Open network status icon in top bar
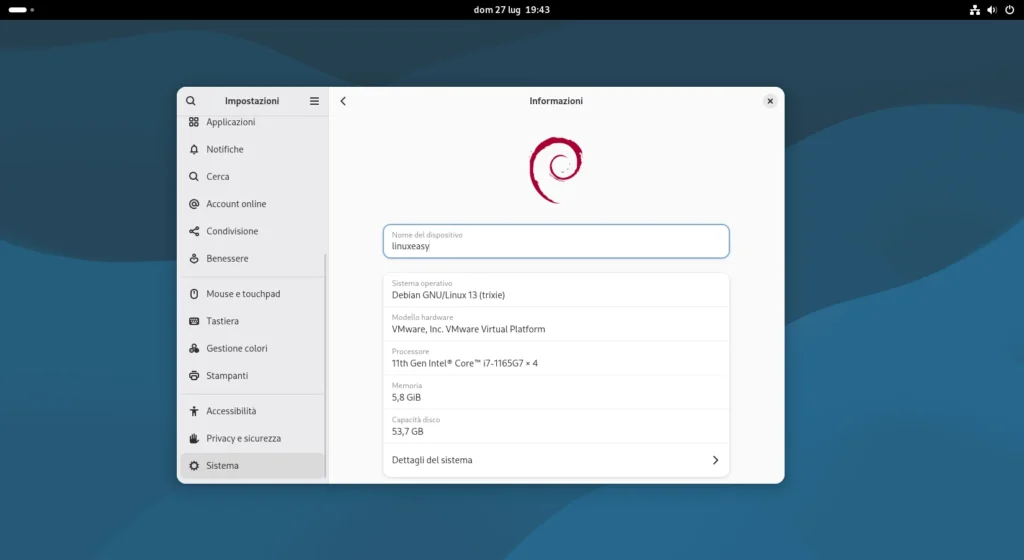The image size is (1024, 560). pyautogui.click(x=974, y=10)
